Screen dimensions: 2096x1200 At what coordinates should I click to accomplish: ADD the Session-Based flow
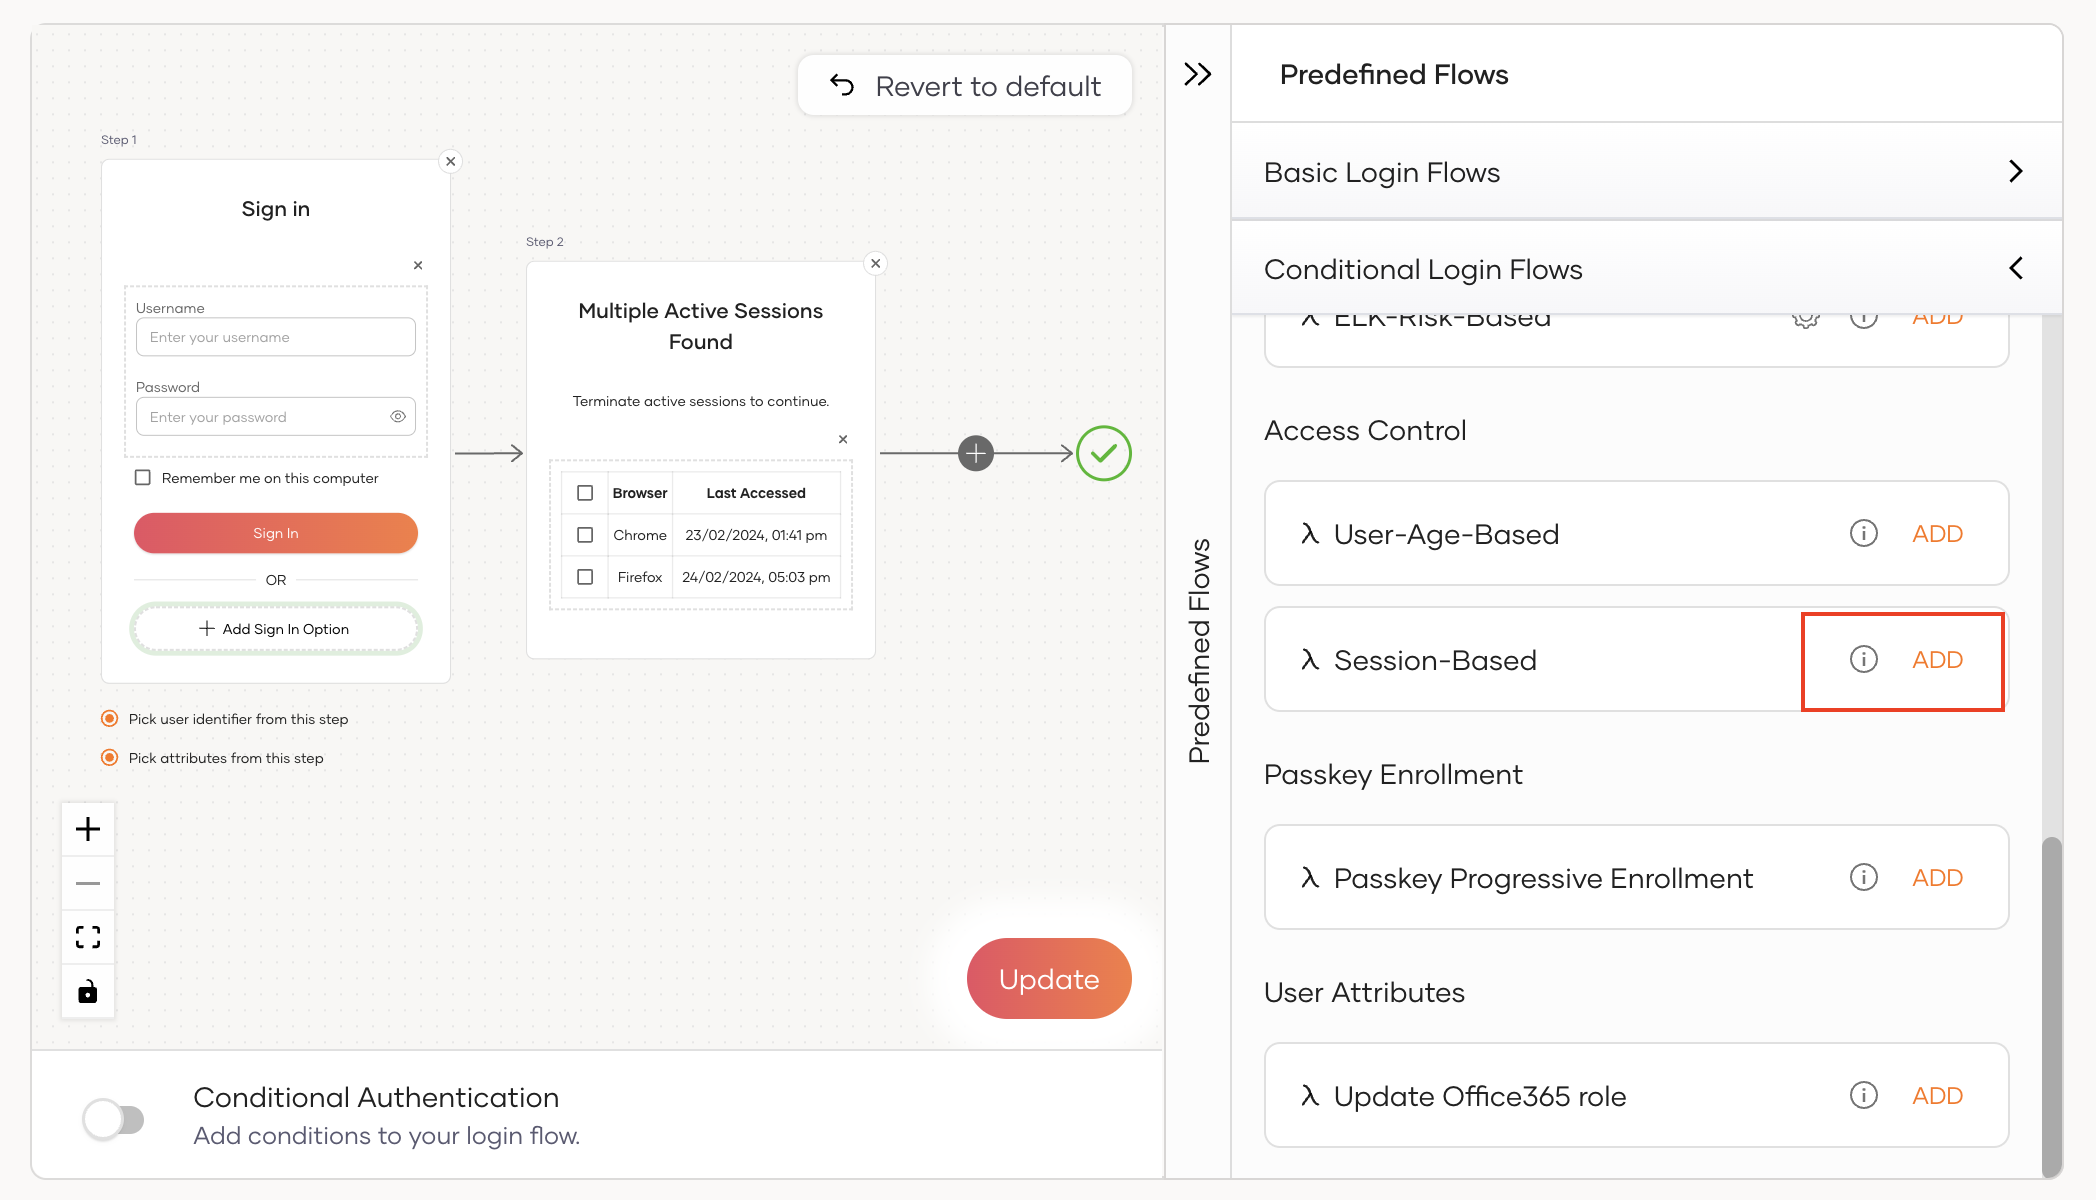click(1937, 660)
